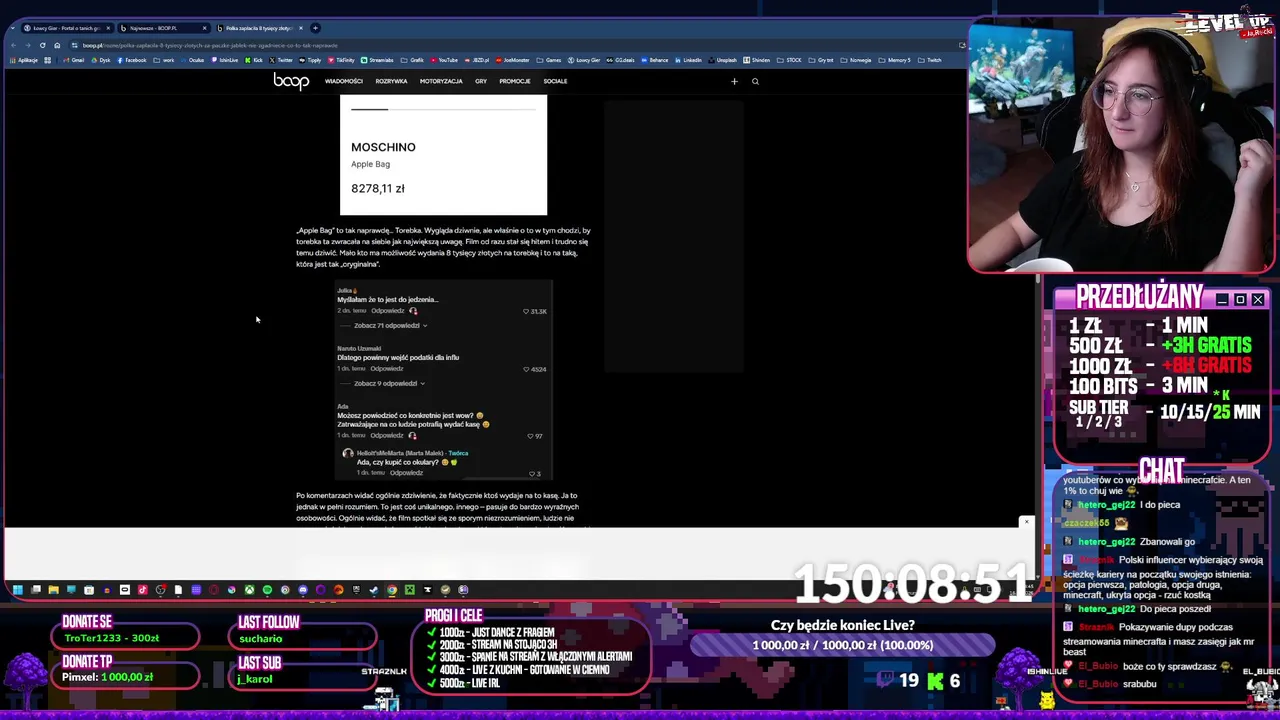Open the Kick bookmark
This screenshot has width=1280, height=720.
pyautogui.click(x=253, y=60)
